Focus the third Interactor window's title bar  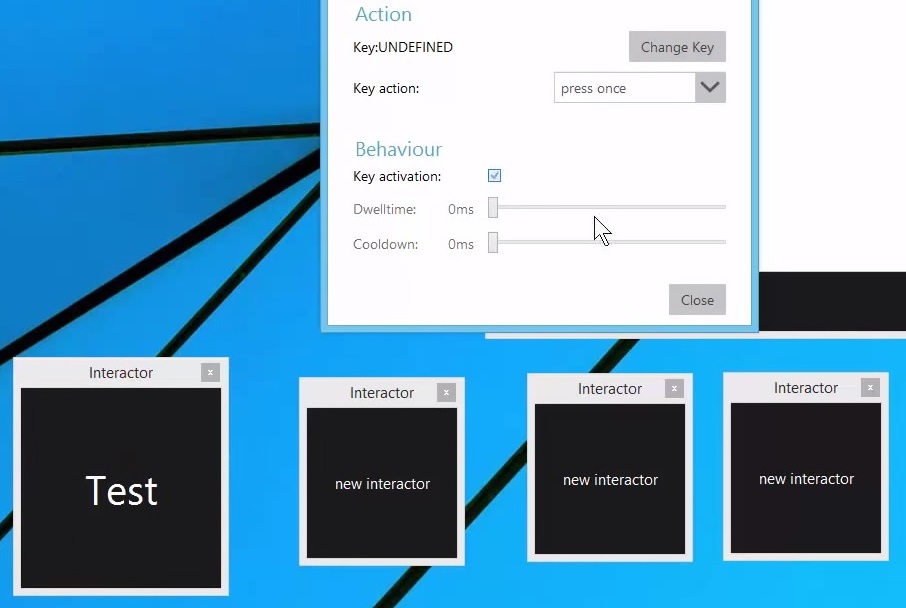pyautogui.click(x=609, y=389)
